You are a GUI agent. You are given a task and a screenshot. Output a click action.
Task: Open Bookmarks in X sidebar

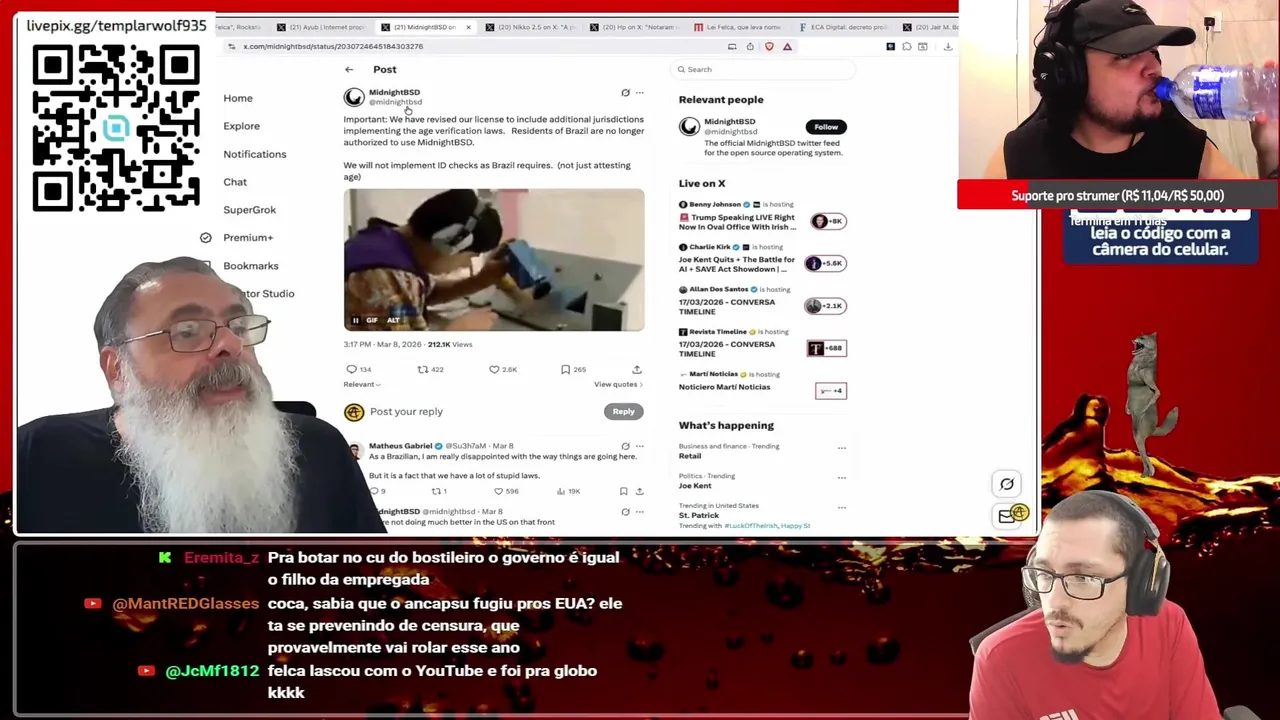point(250,266)
